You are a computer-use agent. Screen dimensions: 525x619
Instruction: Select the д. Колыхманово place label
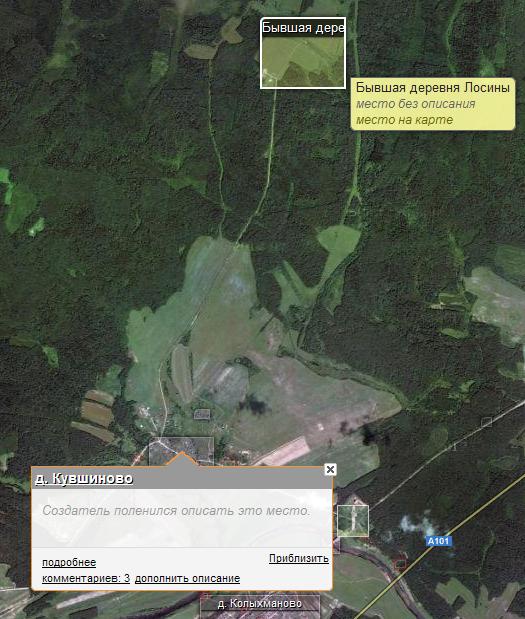tap(260, 604)
